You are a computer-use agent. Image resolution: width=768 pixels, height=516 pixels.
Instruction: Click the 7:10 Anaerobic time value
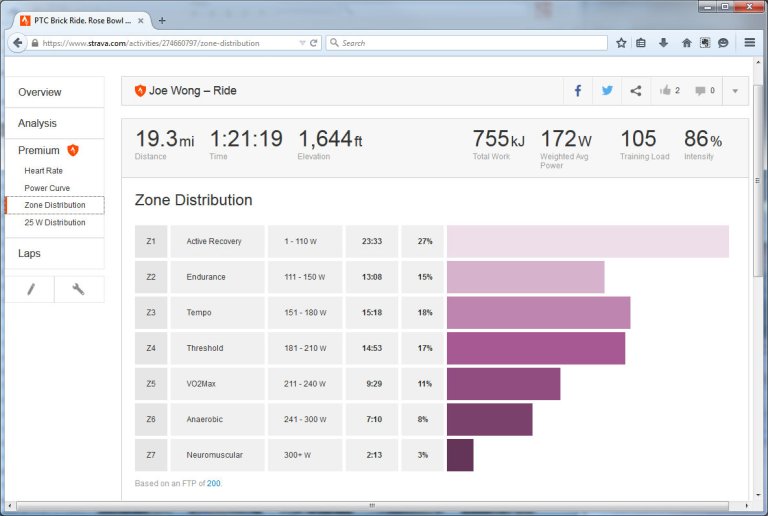374,420
